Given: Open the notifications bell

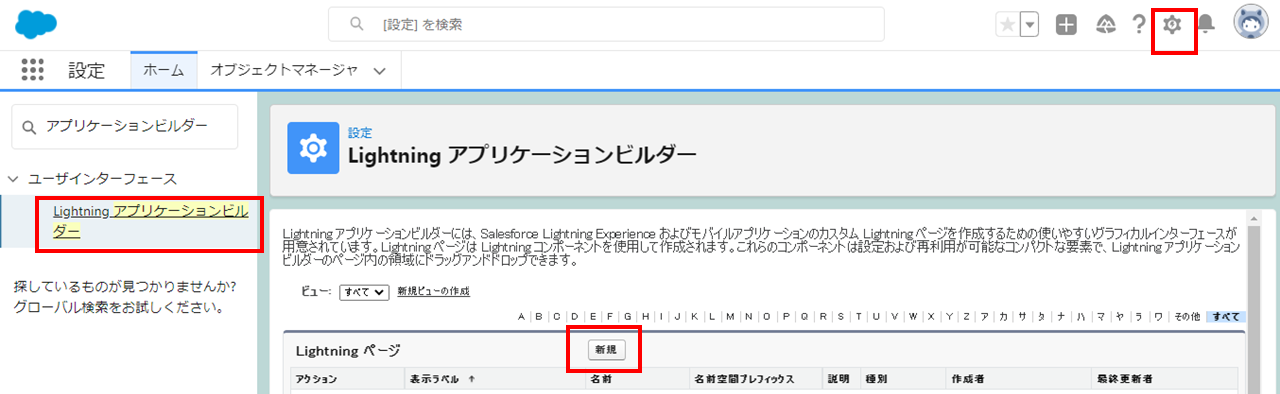Looking at the screenshot, I should coord(1206,24).
